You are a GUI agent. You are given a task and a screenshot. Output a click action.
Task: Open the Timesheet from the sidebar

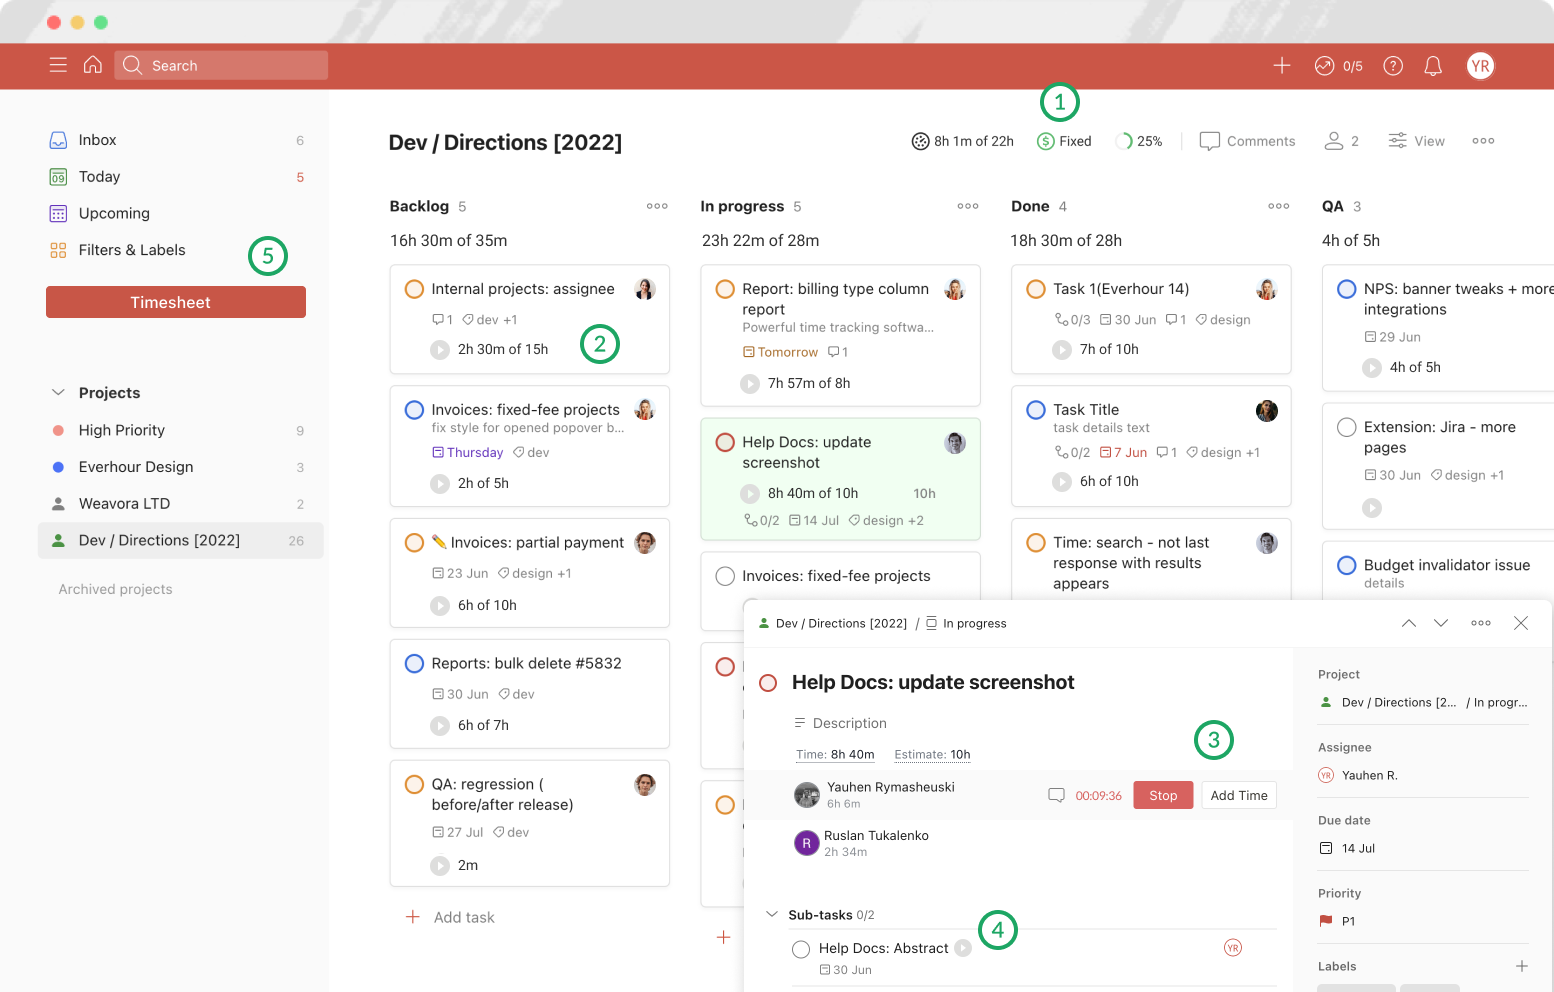point(175,301)
